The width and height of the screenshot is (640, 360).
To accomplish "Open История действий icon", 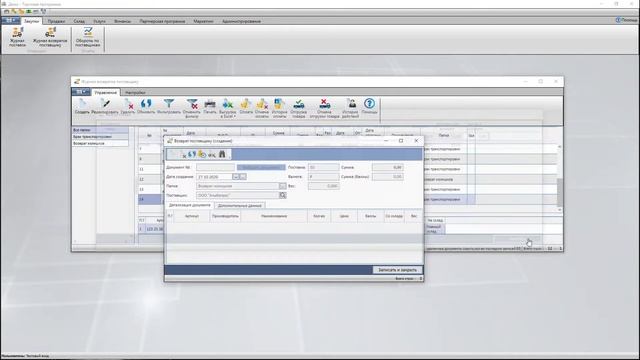I will coord(350,108).
